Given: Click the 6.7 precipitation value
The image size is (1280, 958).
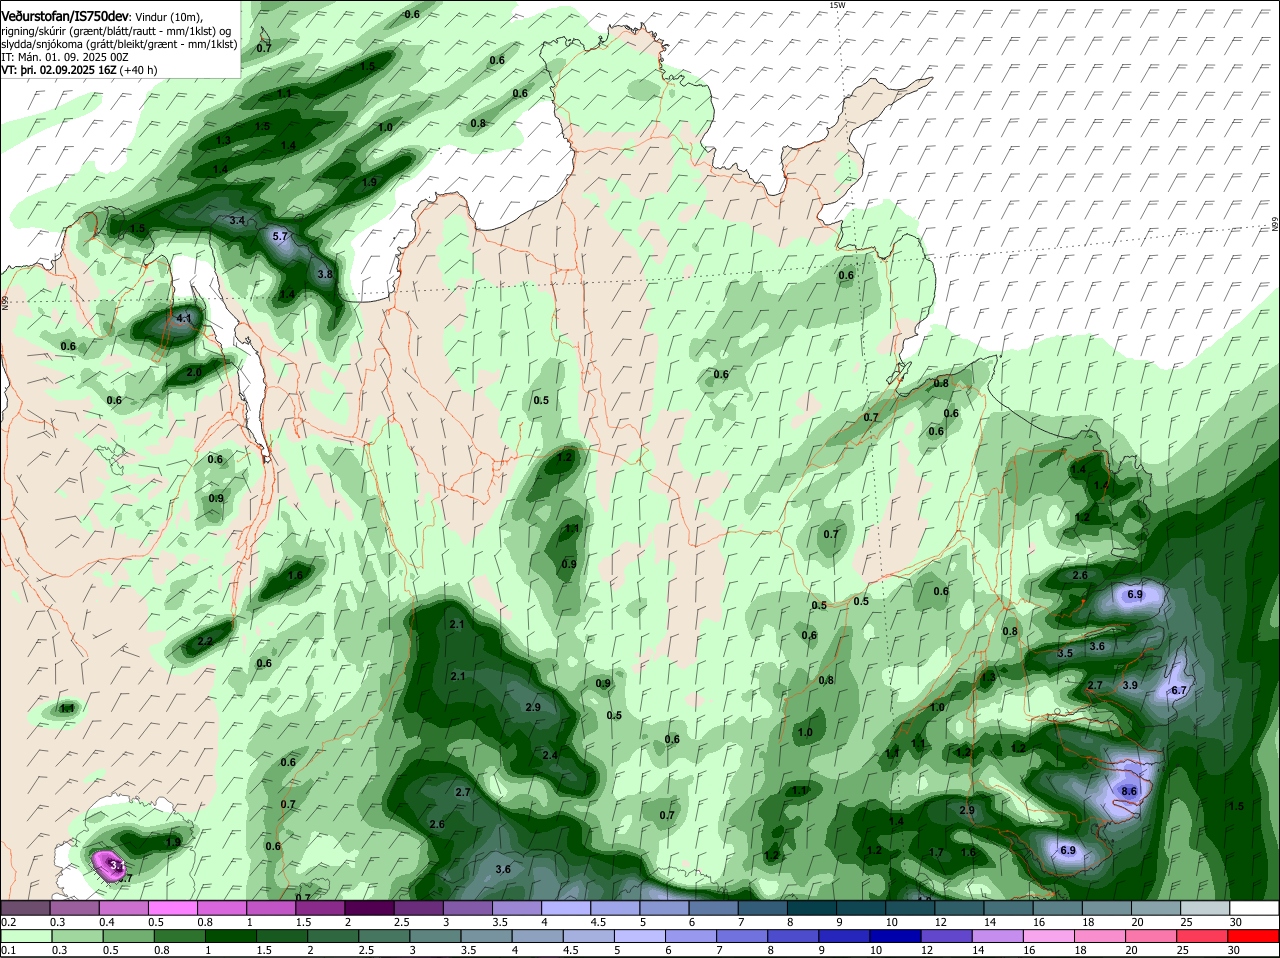Looking at the screenshot, I should pyautogui.click(x=1178, y=690).
